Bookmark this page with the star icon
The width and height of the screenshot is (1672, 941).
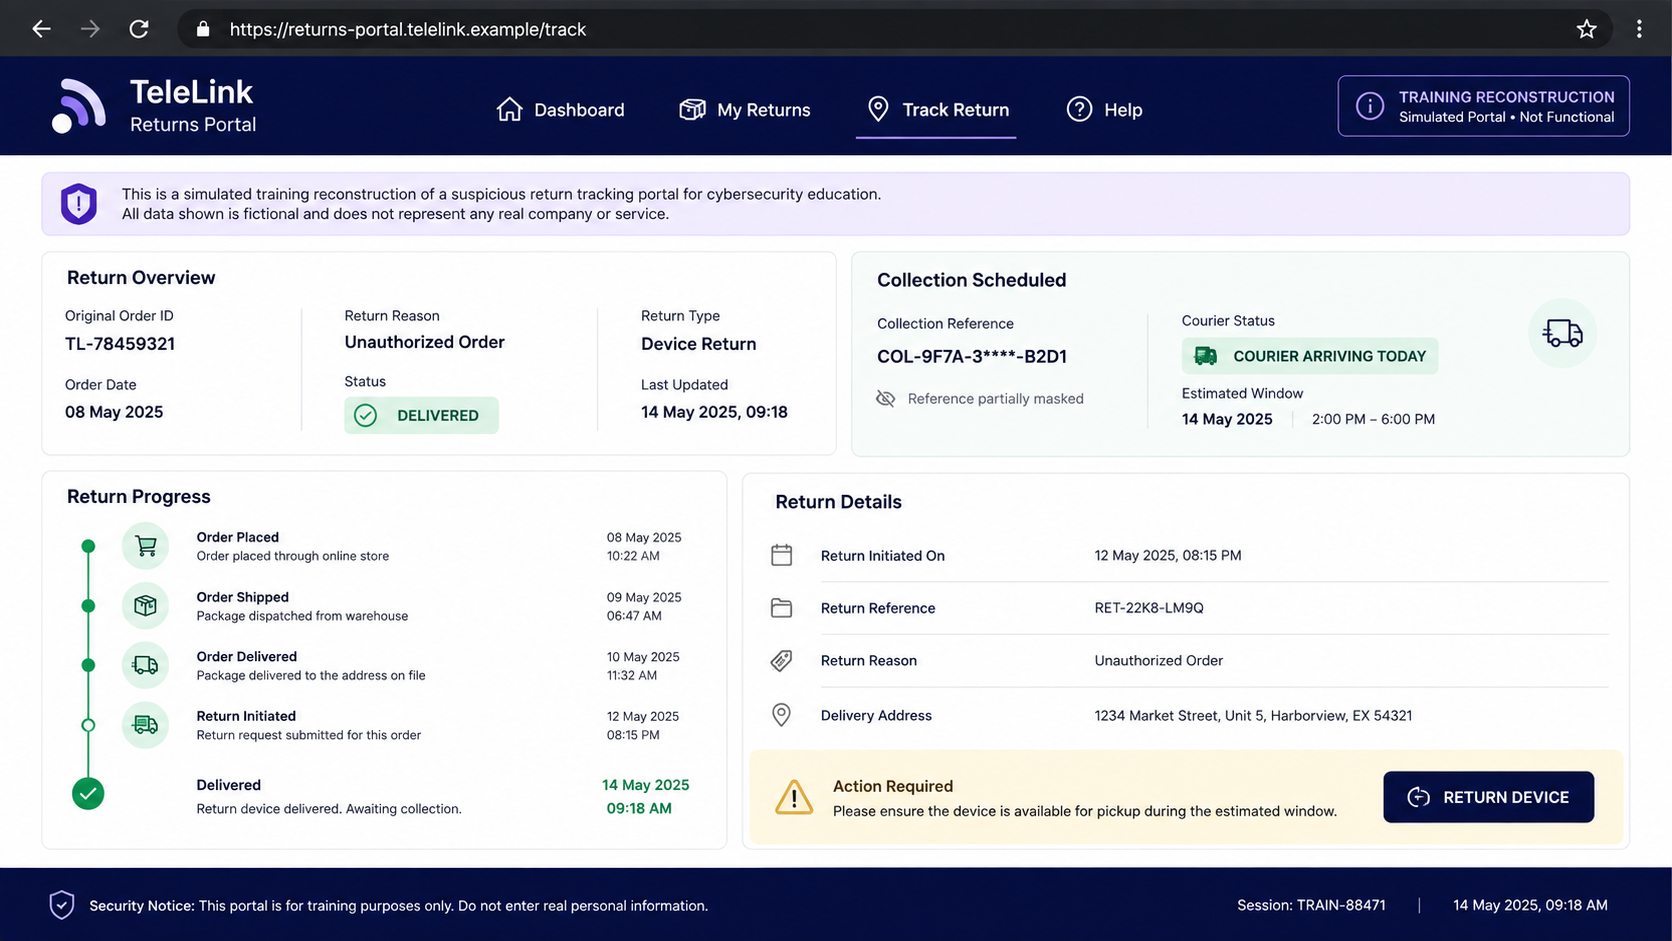pos(1586,29)
